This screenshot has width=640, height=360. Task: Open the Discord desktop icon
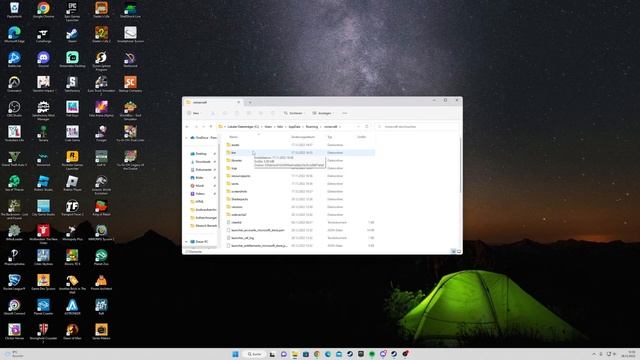click(43, 59)
